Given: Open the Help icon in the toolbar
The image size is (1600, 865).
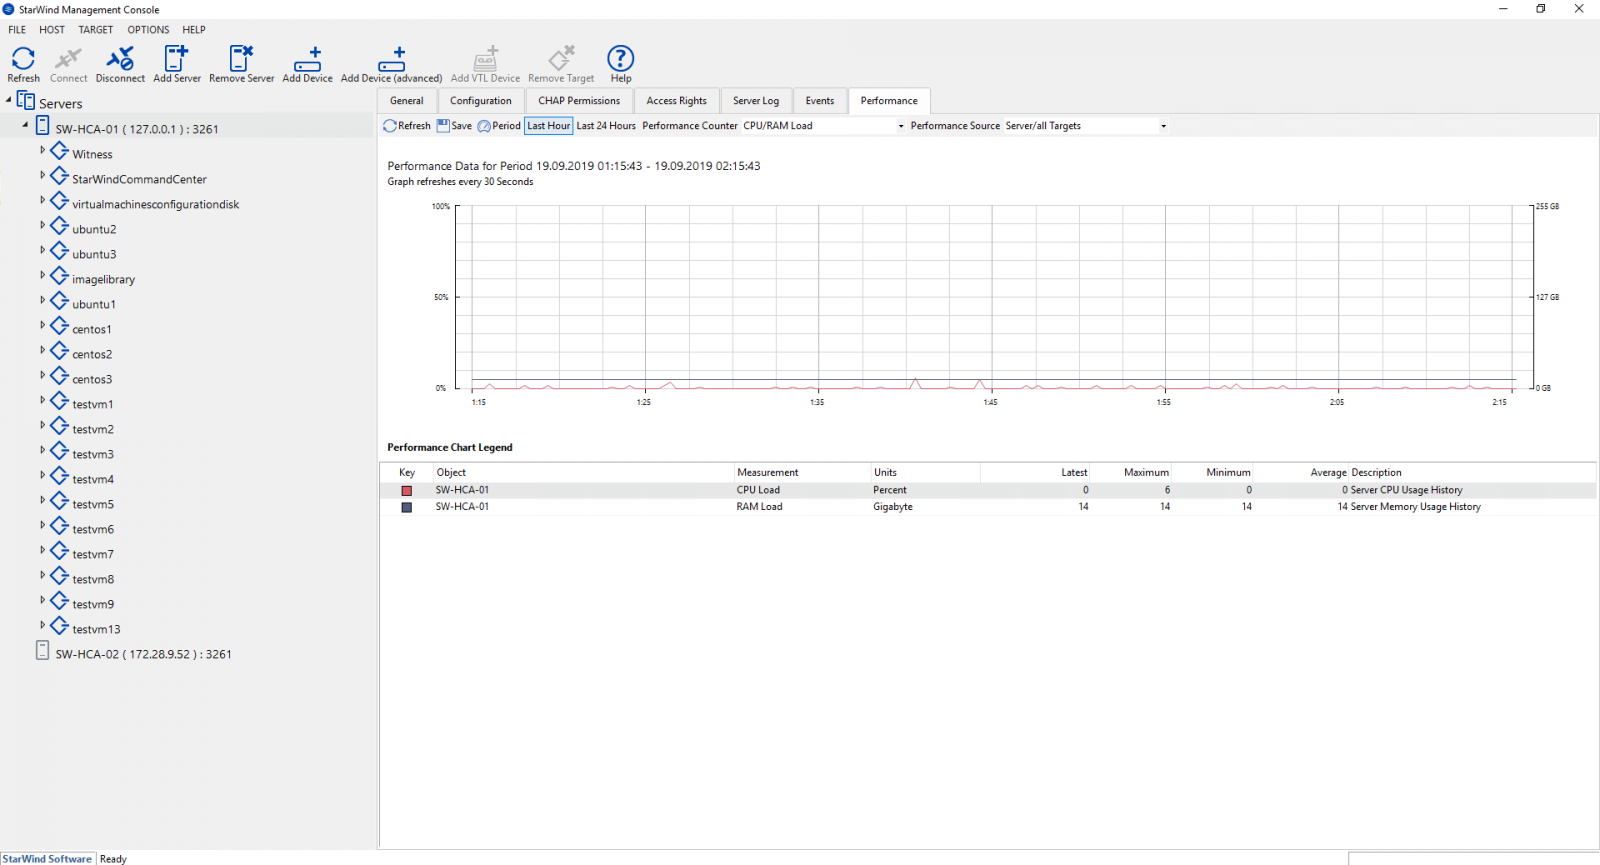Looking at the screenshot, I should pyautogui.click(x=620, y=58).
